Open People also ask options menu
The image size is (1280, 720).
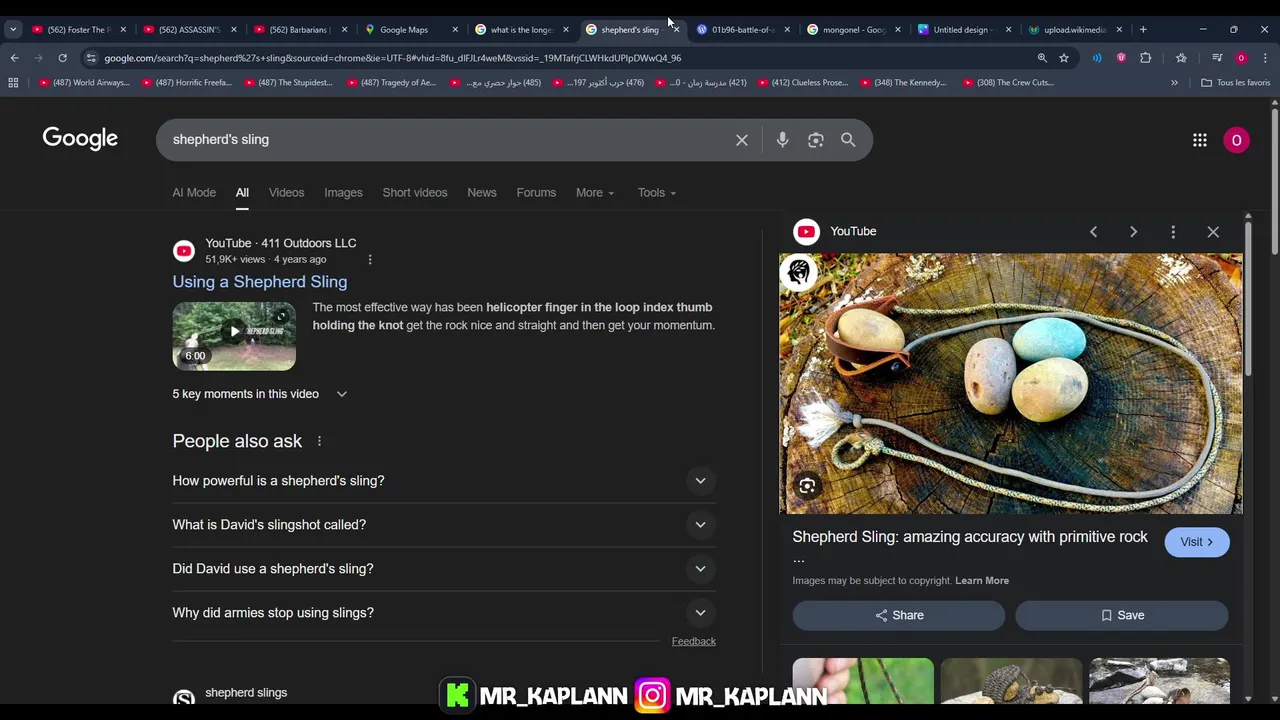click(319, 441)
